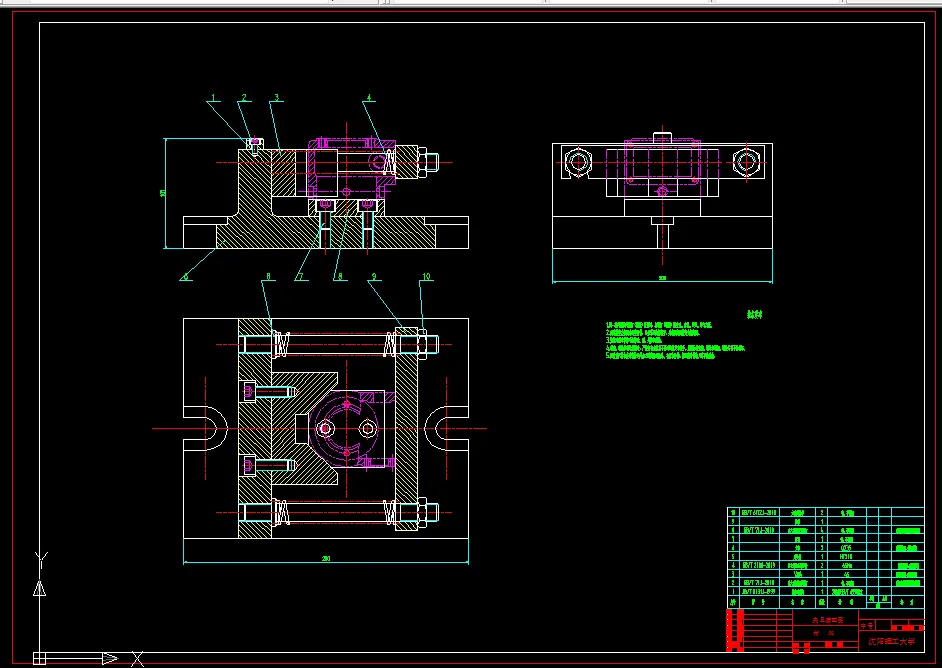Click the red drawing title in title block

(826, 620)
